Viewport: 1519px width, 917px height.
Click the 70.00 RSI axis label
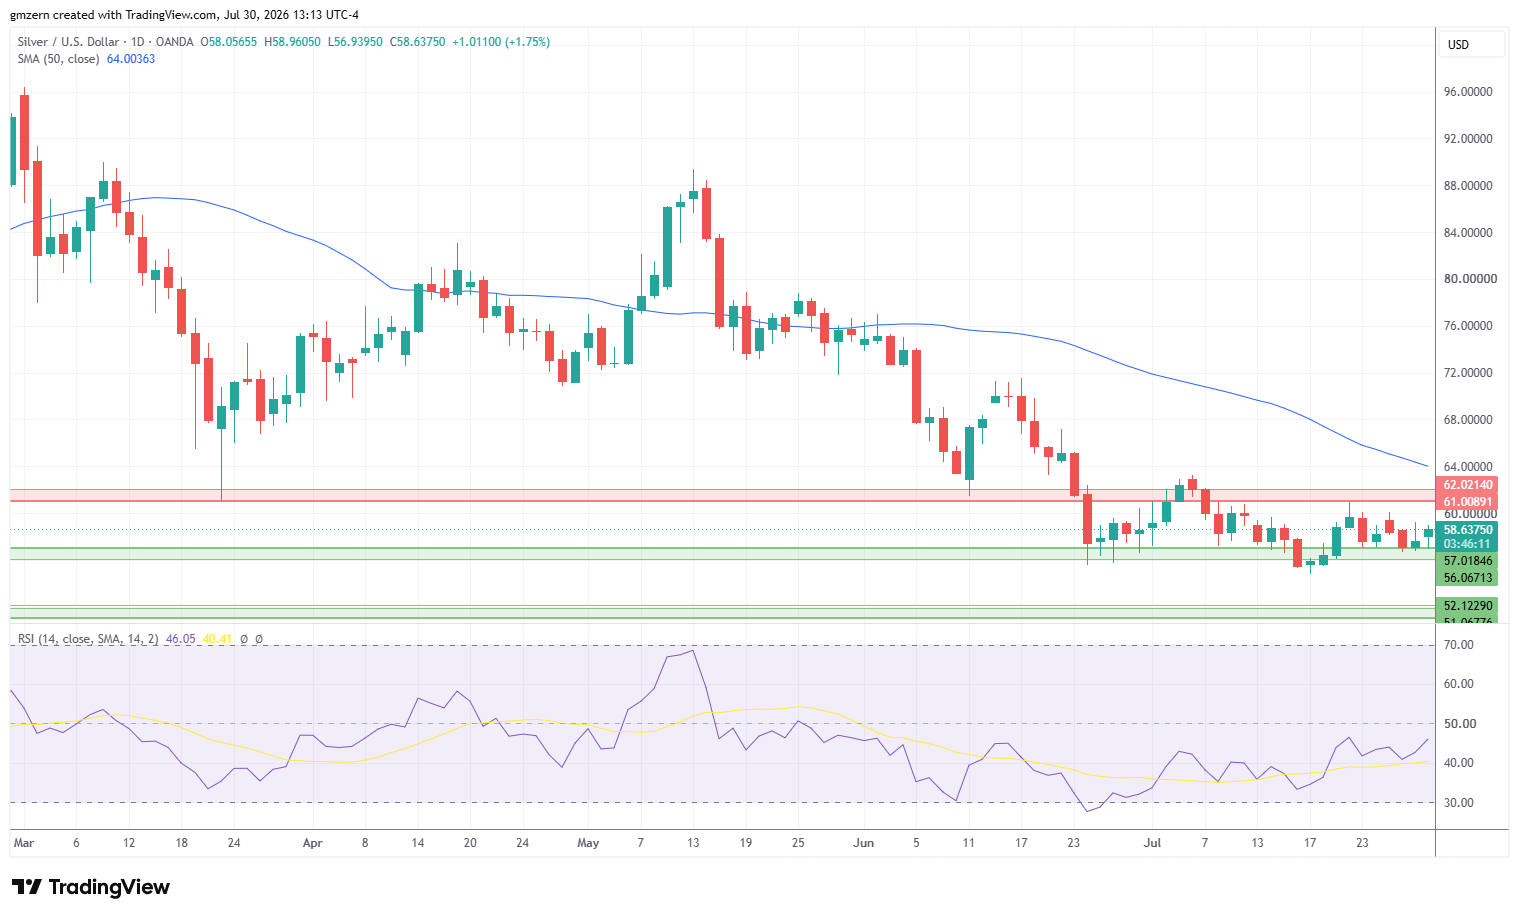(x=1459, y=645)
